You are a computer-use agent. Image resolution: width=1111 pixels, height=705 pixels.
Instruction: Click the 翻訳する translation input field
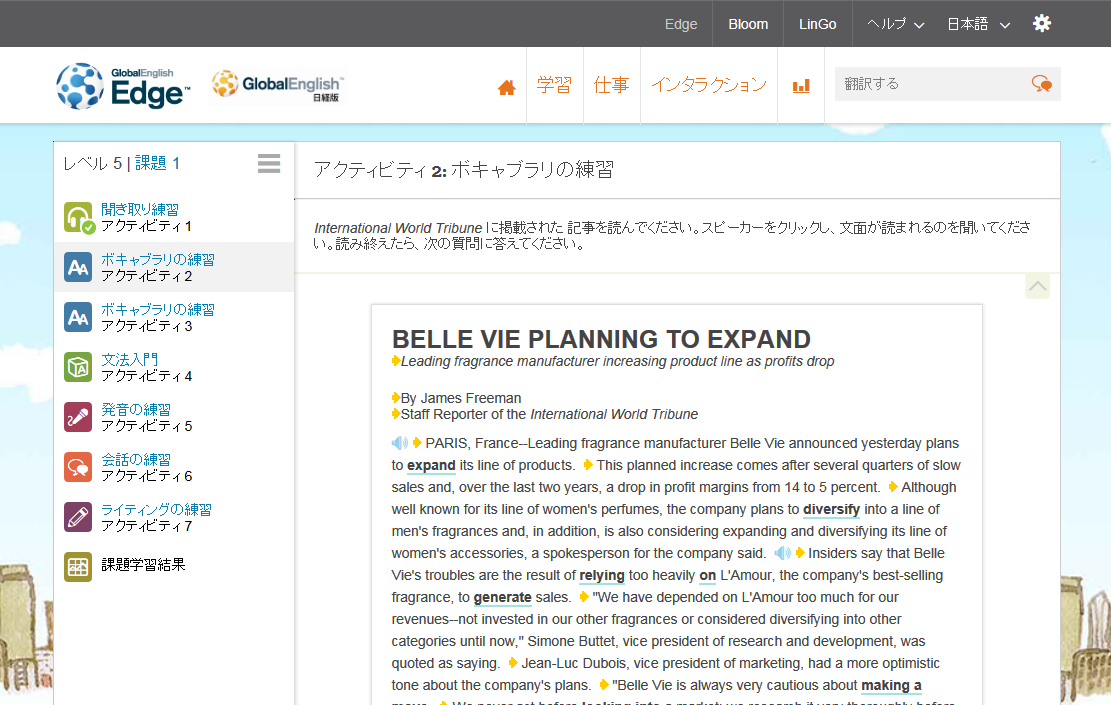(931, 84)
